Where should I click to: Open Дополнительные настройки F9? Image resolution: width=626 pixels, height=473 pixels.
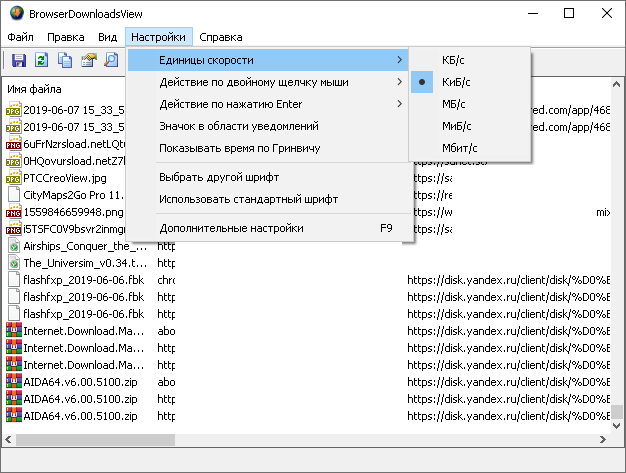point(268,228)
